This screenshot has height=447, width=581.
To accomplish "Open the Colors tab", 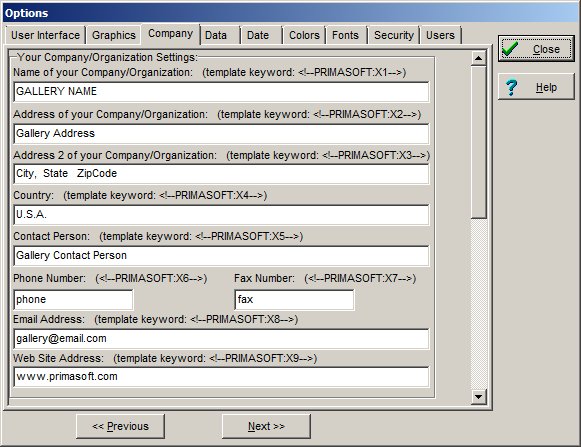I will (x=304, y=35).
